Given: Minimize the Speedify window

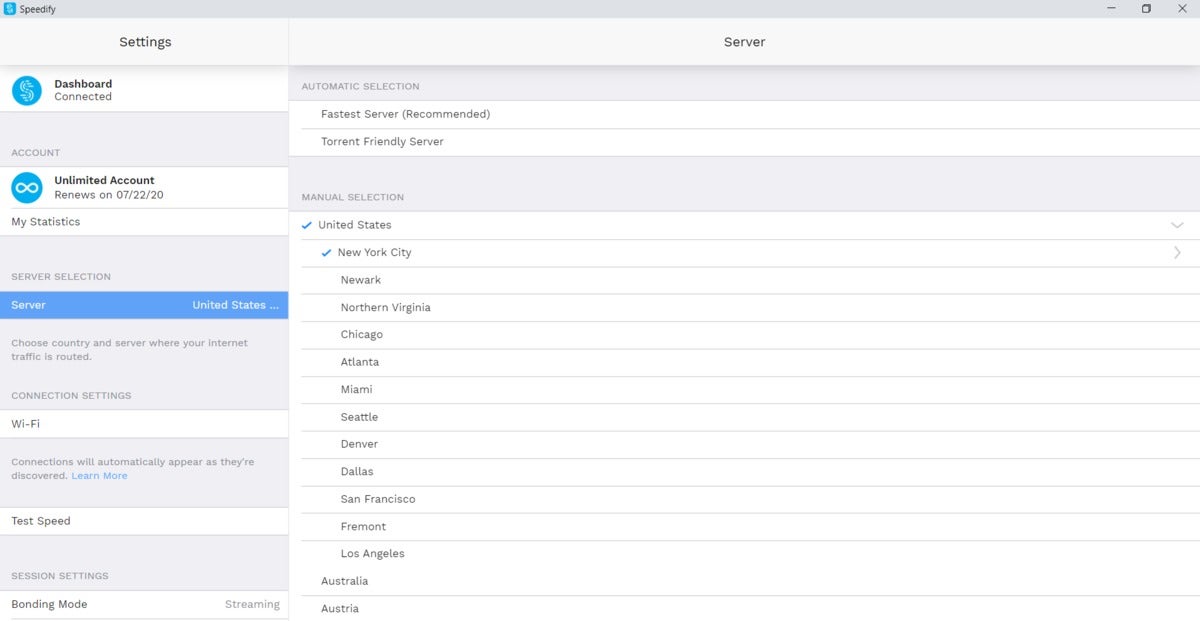Looking at the screenshot, I should click(x=1112, y=9).
